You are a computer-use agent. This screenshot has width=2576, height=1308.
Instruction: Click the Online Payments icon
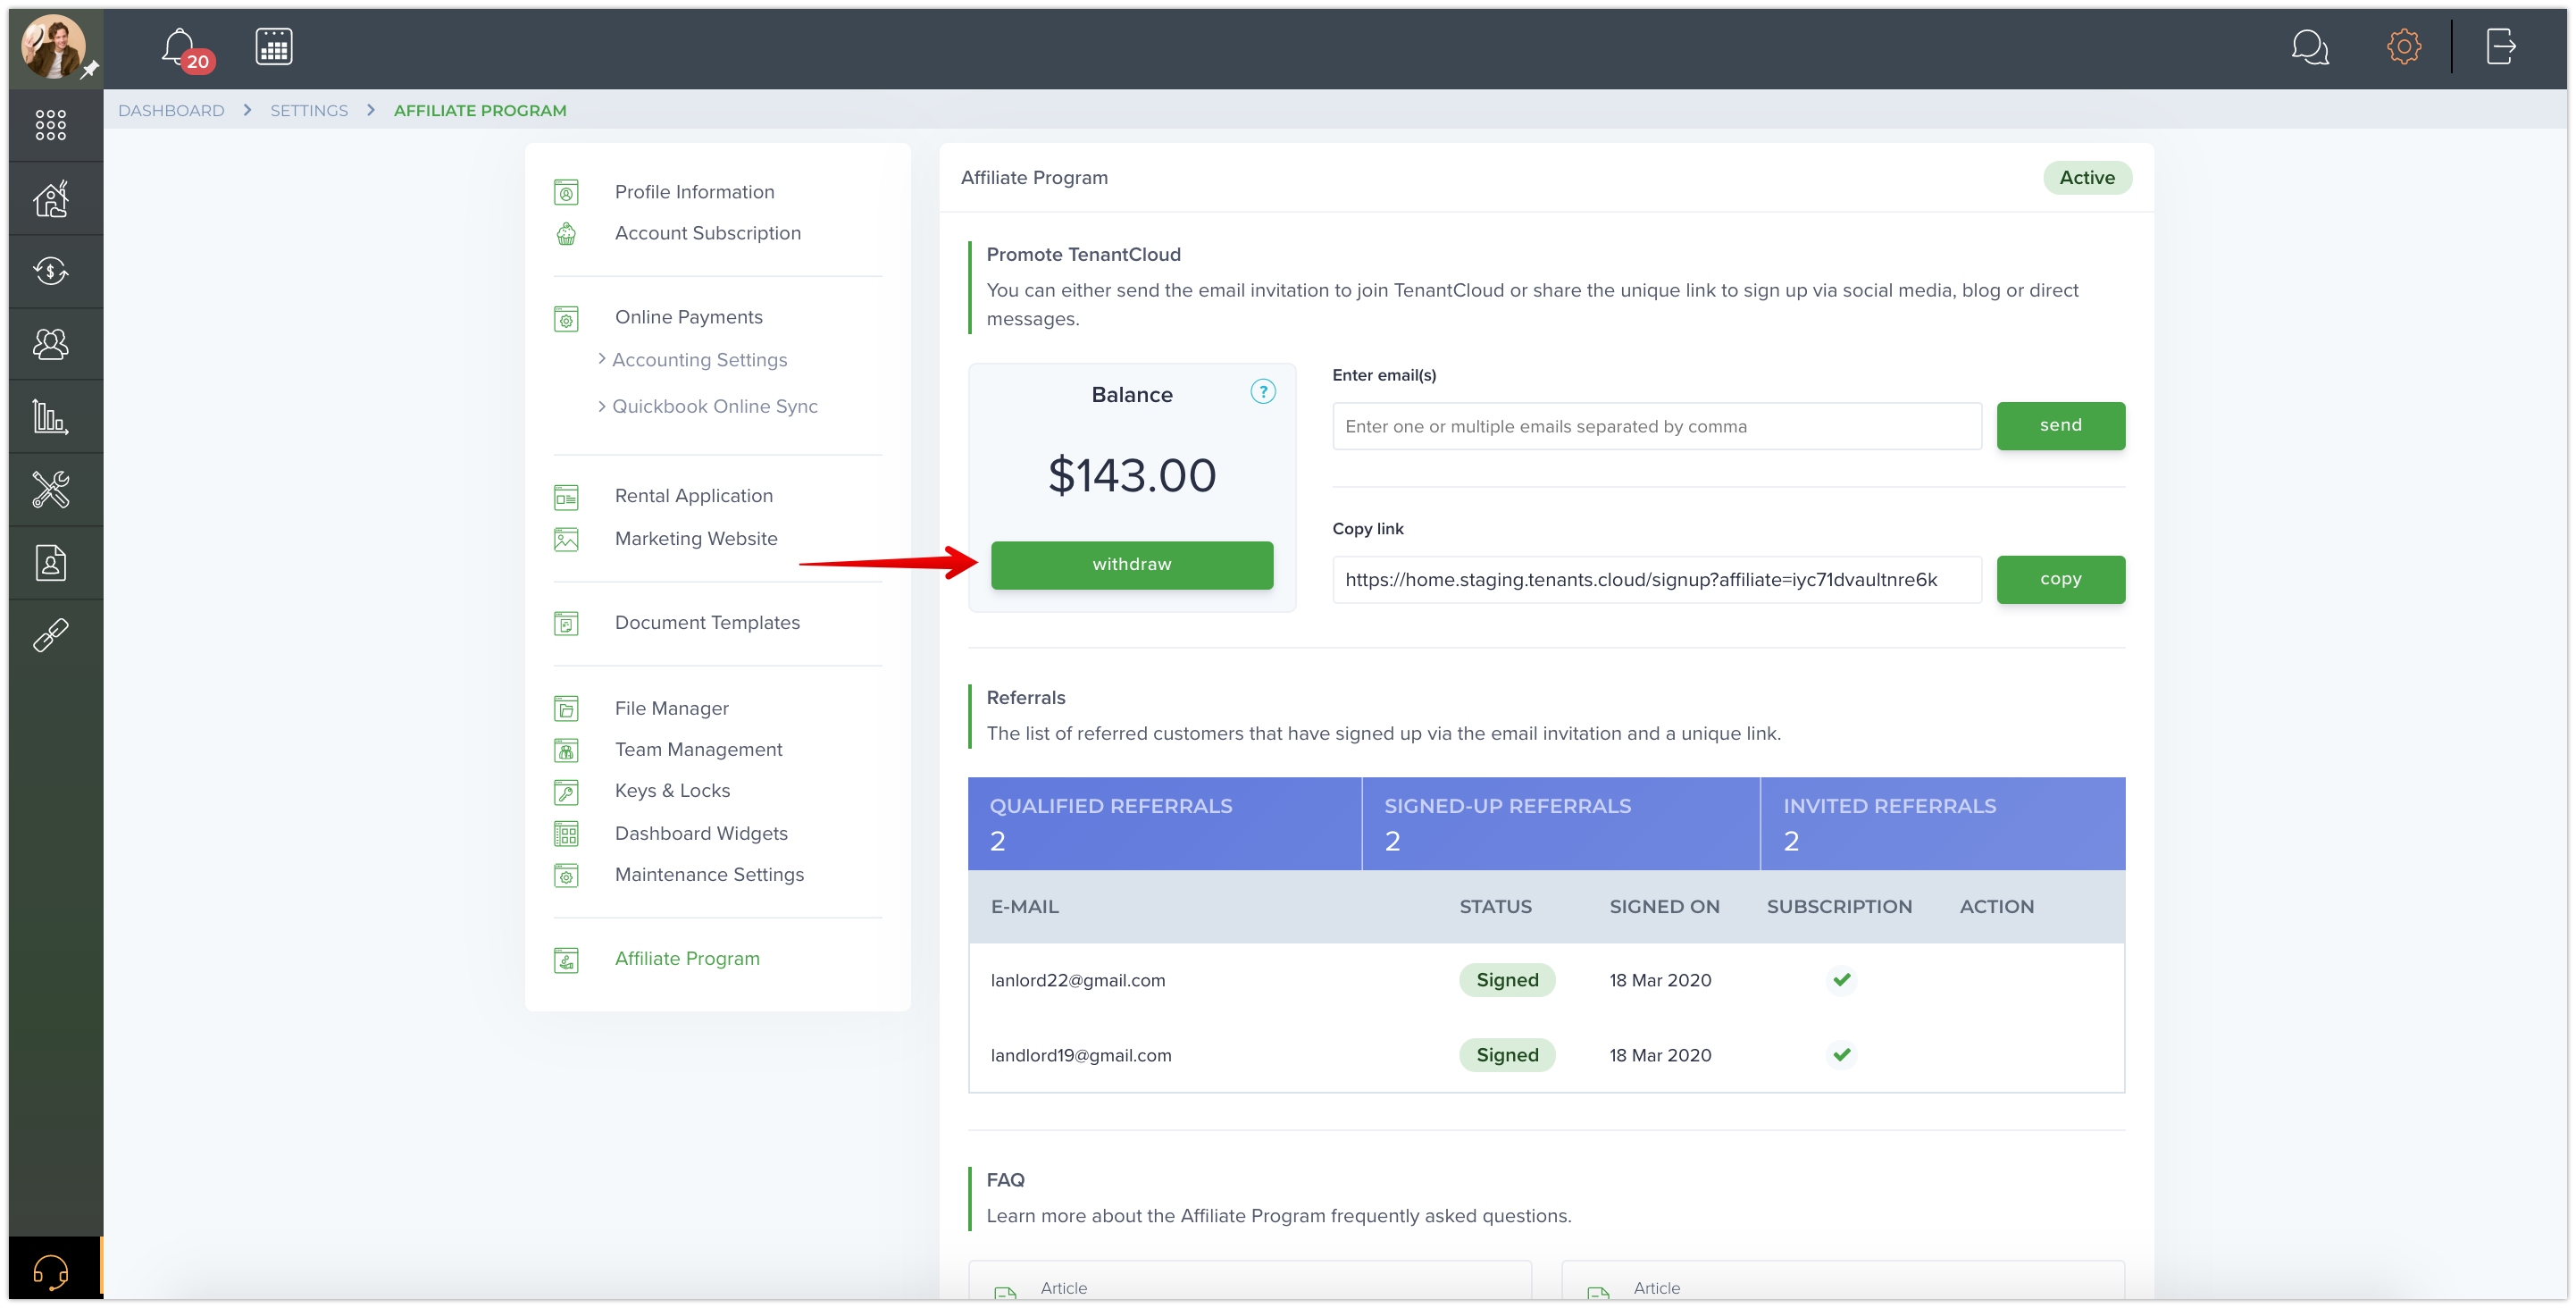[x=566, y=318]
